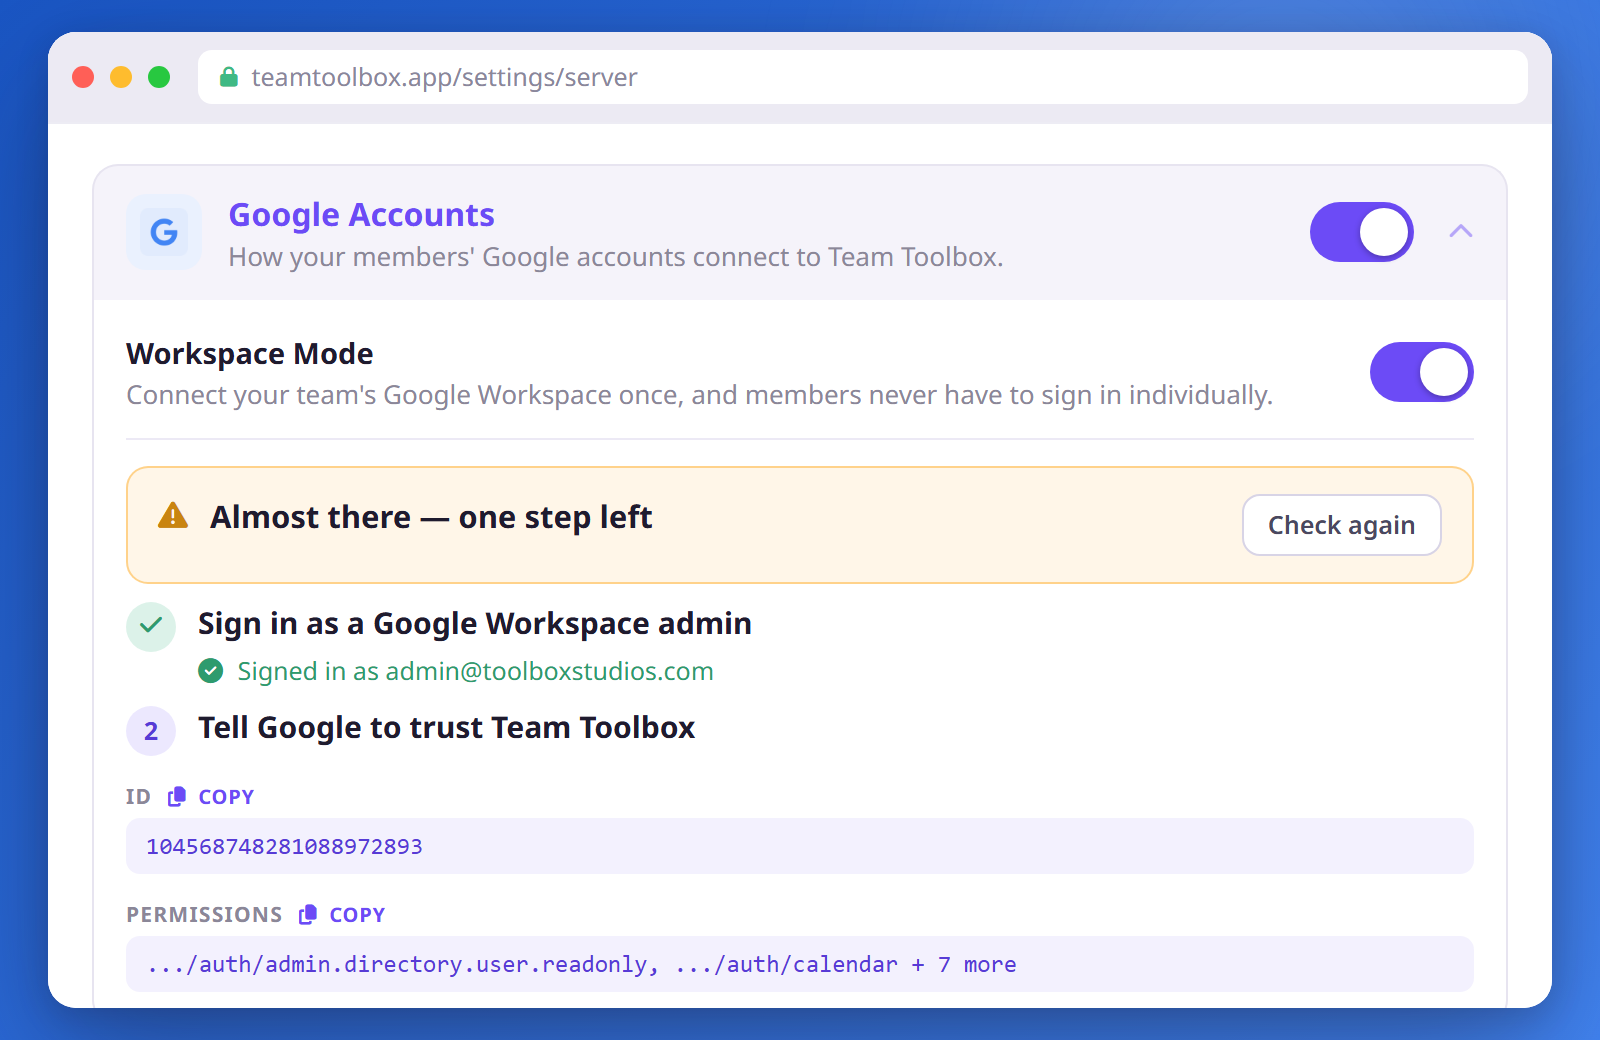Screen dimensions: 1600x1040
Task: Click 'Signed in as admin@toolboxstudios.com' text
Action: 476,671
